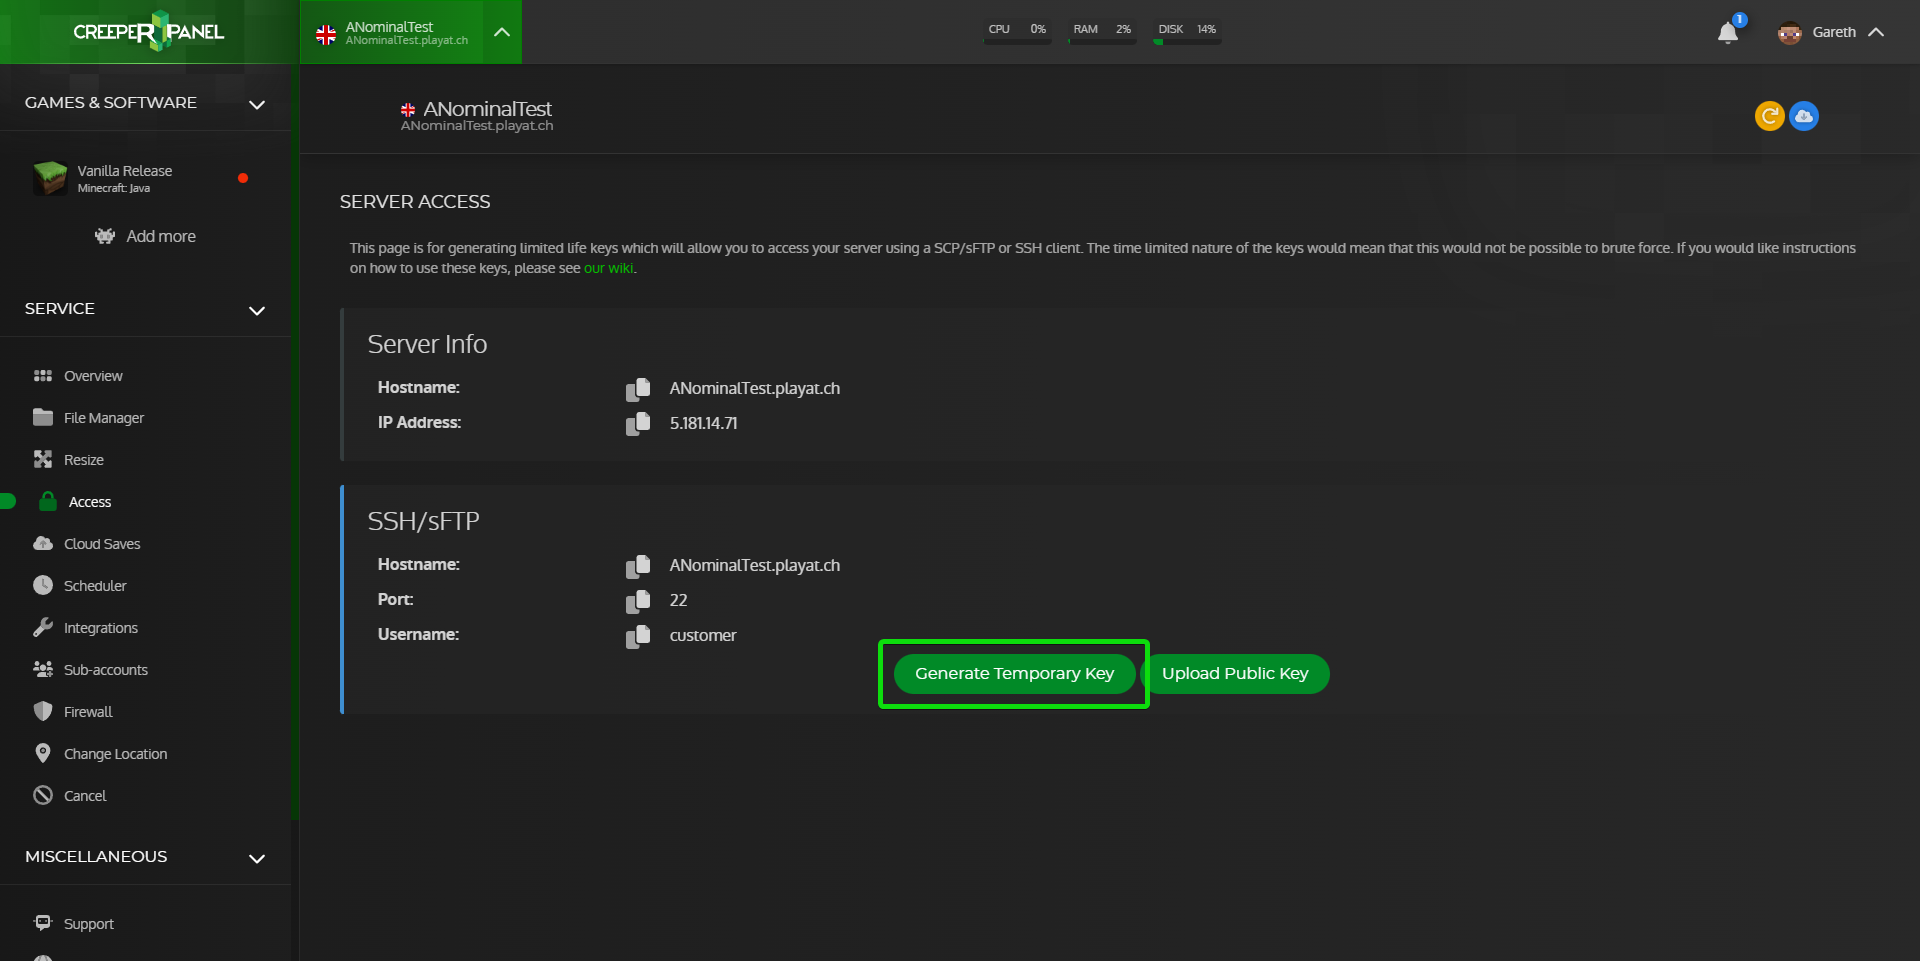
Task: Click the Resize arrows icon
Action: click(x=43, y=459)
